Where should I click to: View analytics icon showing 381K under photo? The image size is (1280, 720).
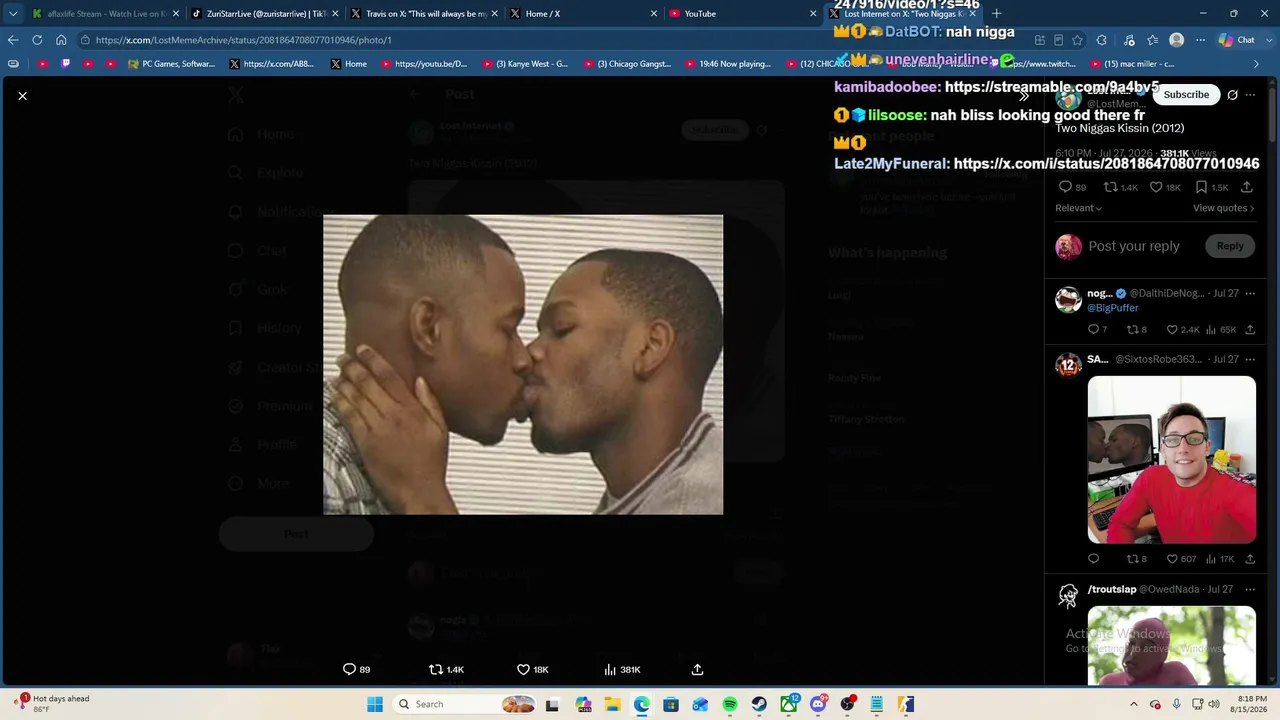pos(610,669)
